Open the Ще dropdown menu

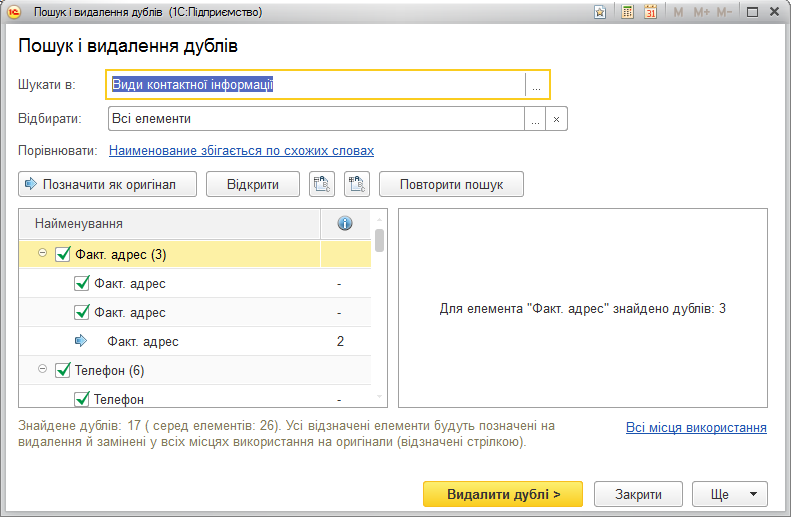730,494
